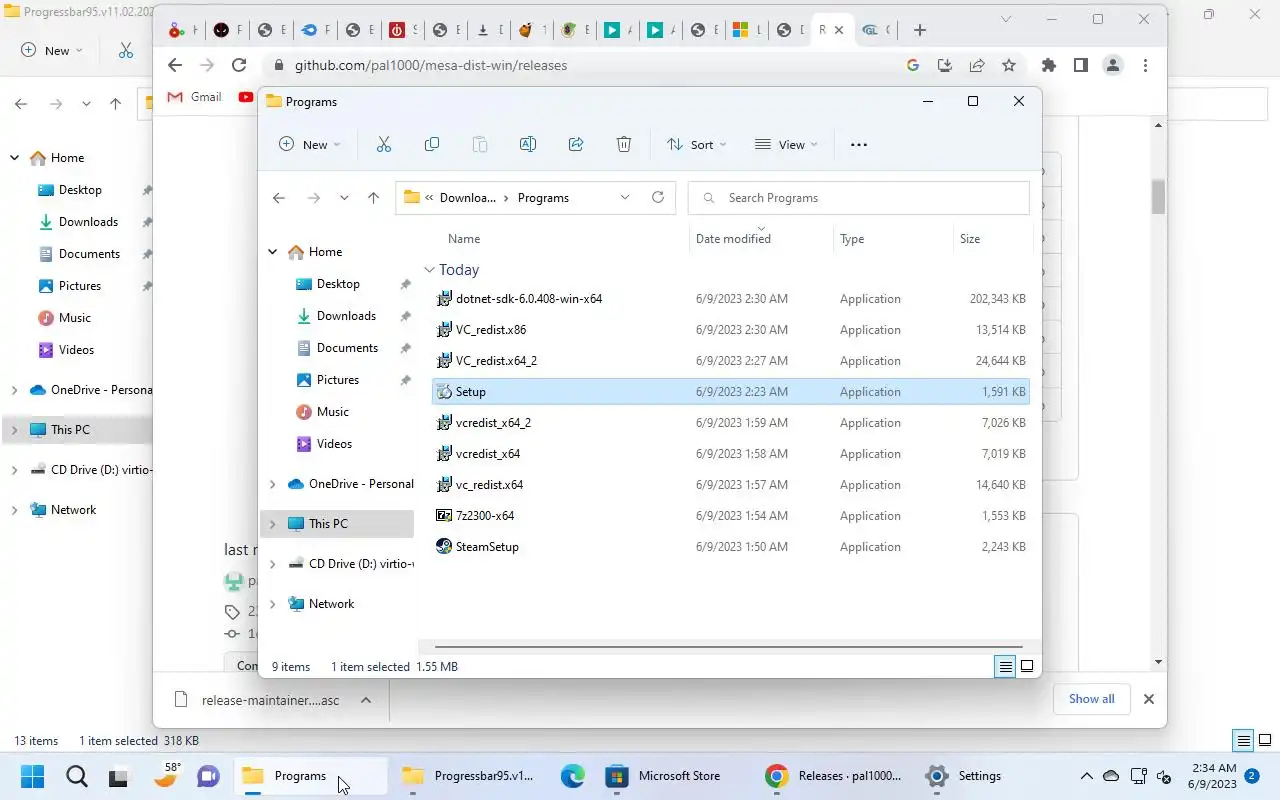Screen dimensions: 1280x800
Task: Open Chrome extensions puzzle icon
Action: click(1049, 65)
